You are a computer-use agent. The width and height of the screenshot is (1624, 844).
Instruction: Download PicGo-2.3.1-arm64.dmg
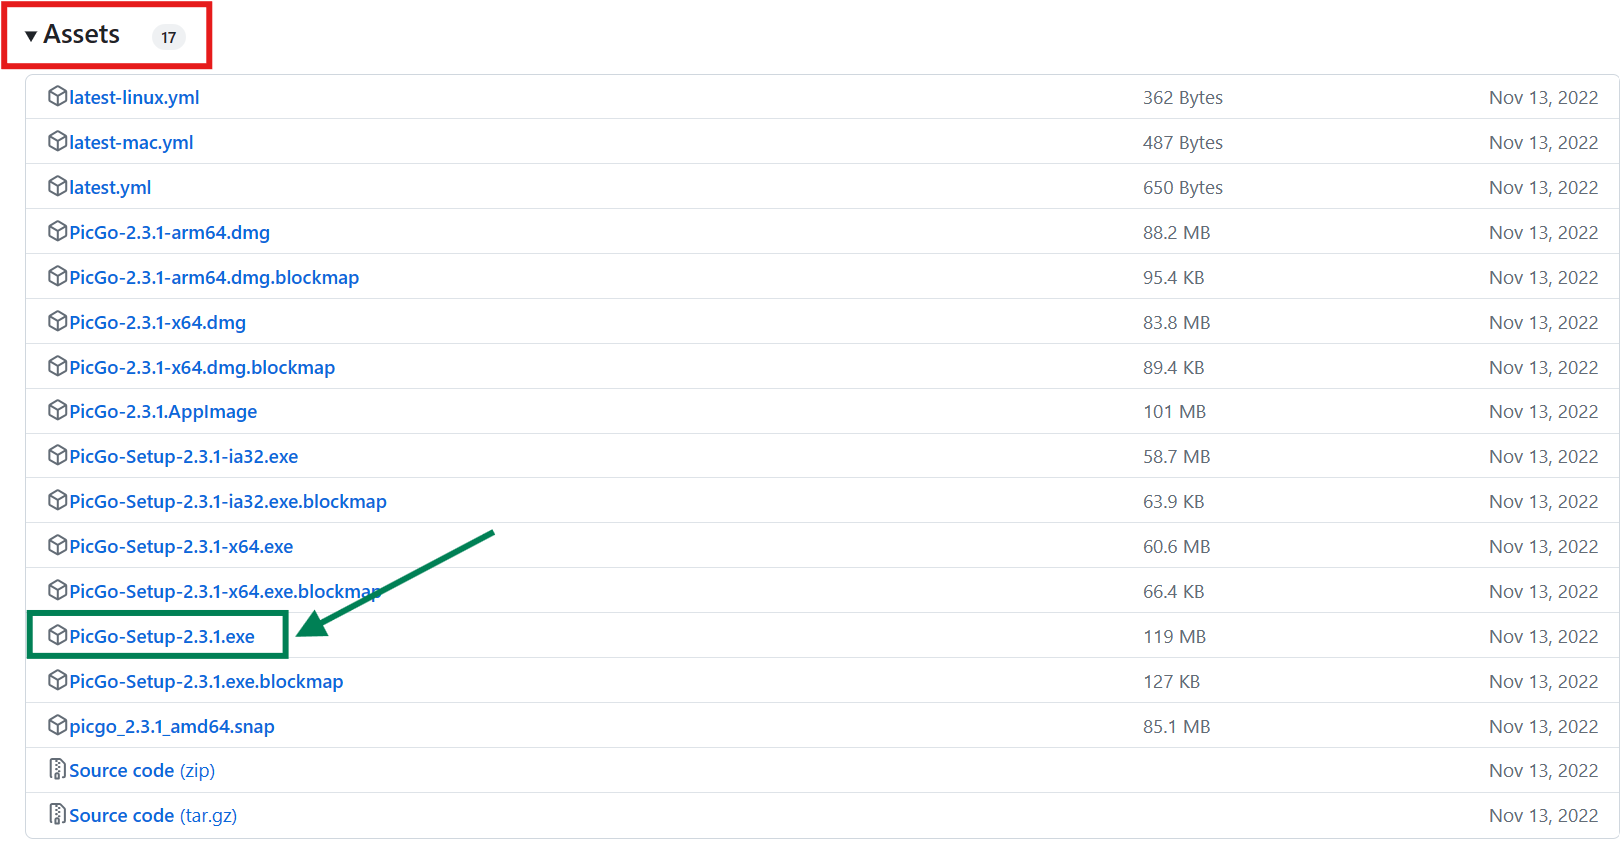click(169, 232)
